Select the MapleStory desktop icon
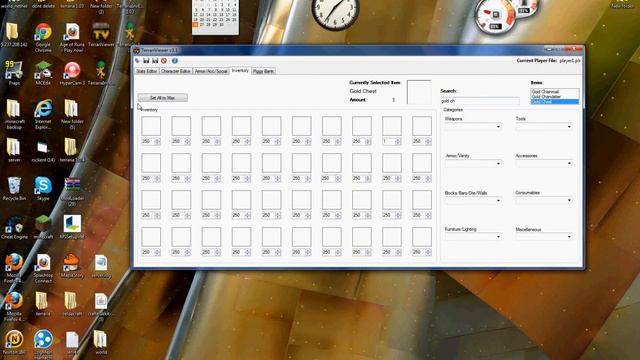640x360 pixels. 72,266
